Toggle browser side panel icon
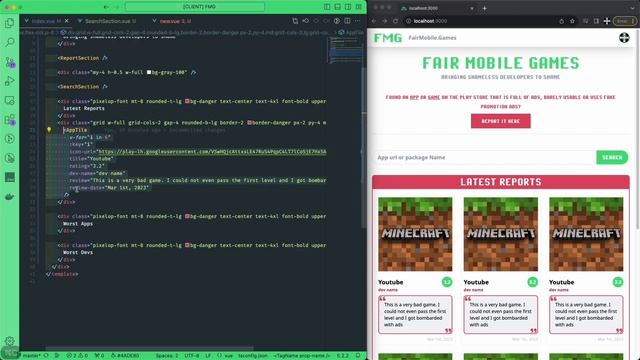This screenshot has width=640, height=360. click(x=596, y=21)
